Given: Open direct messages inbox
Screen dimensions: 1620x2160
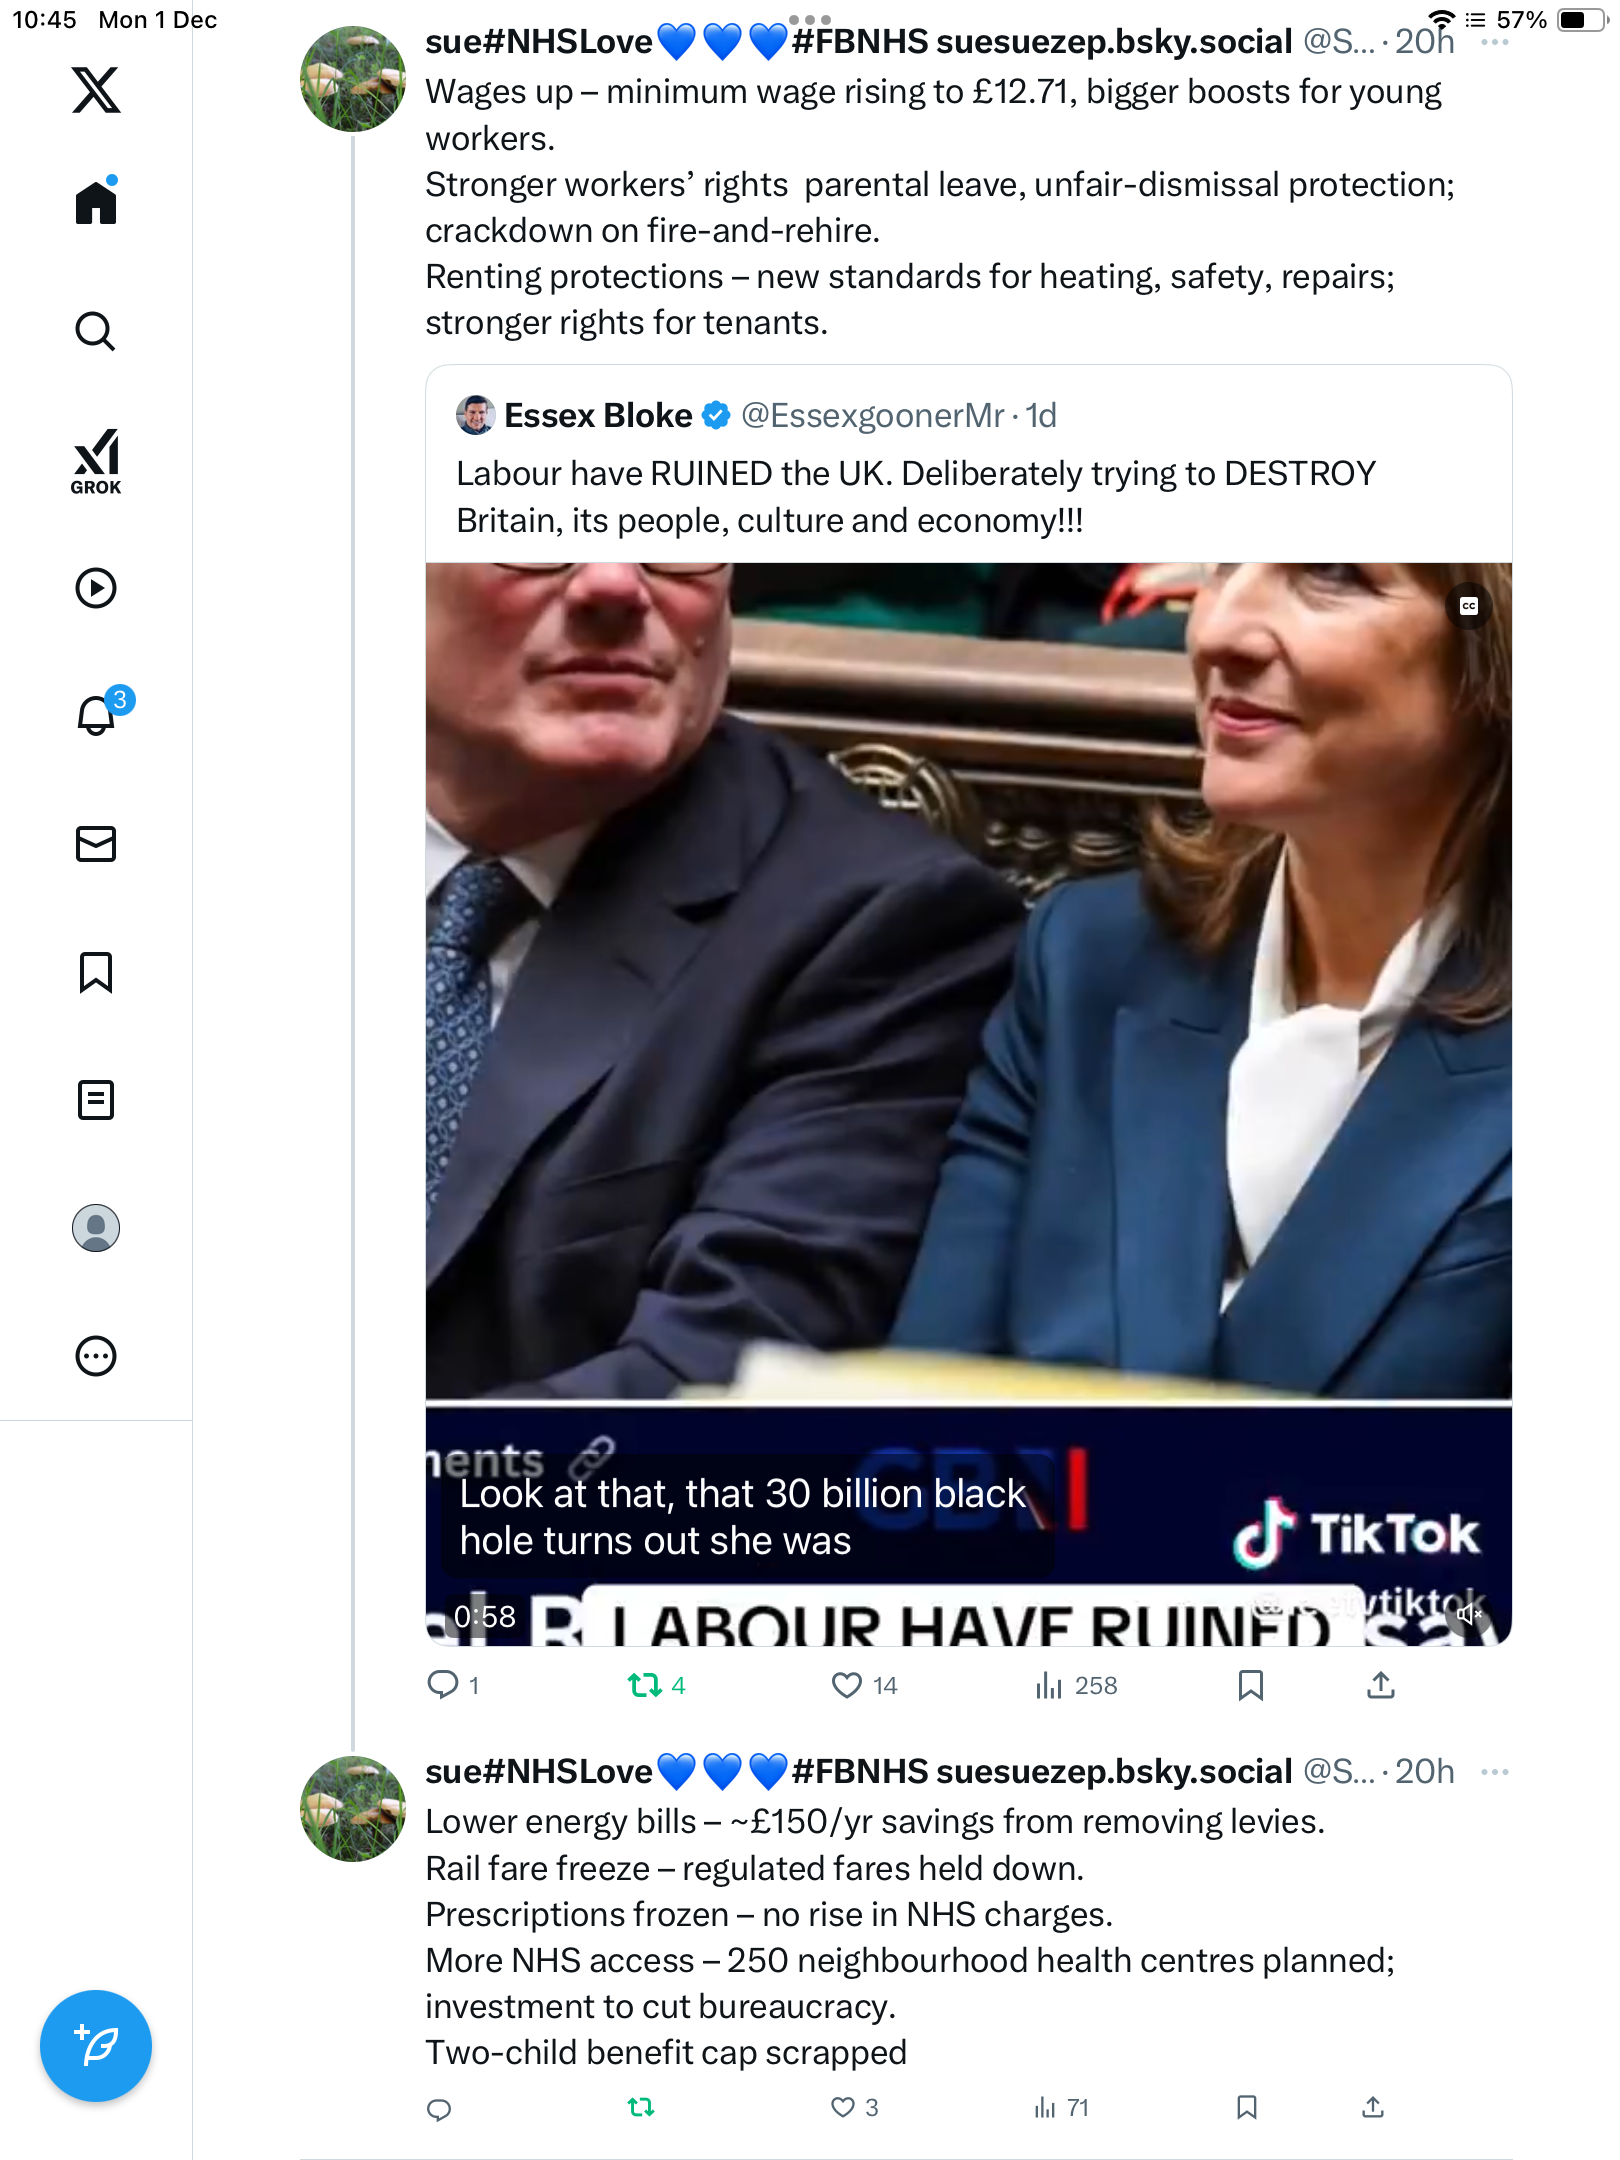Looking at the screenshot, I should click(96, 844).
